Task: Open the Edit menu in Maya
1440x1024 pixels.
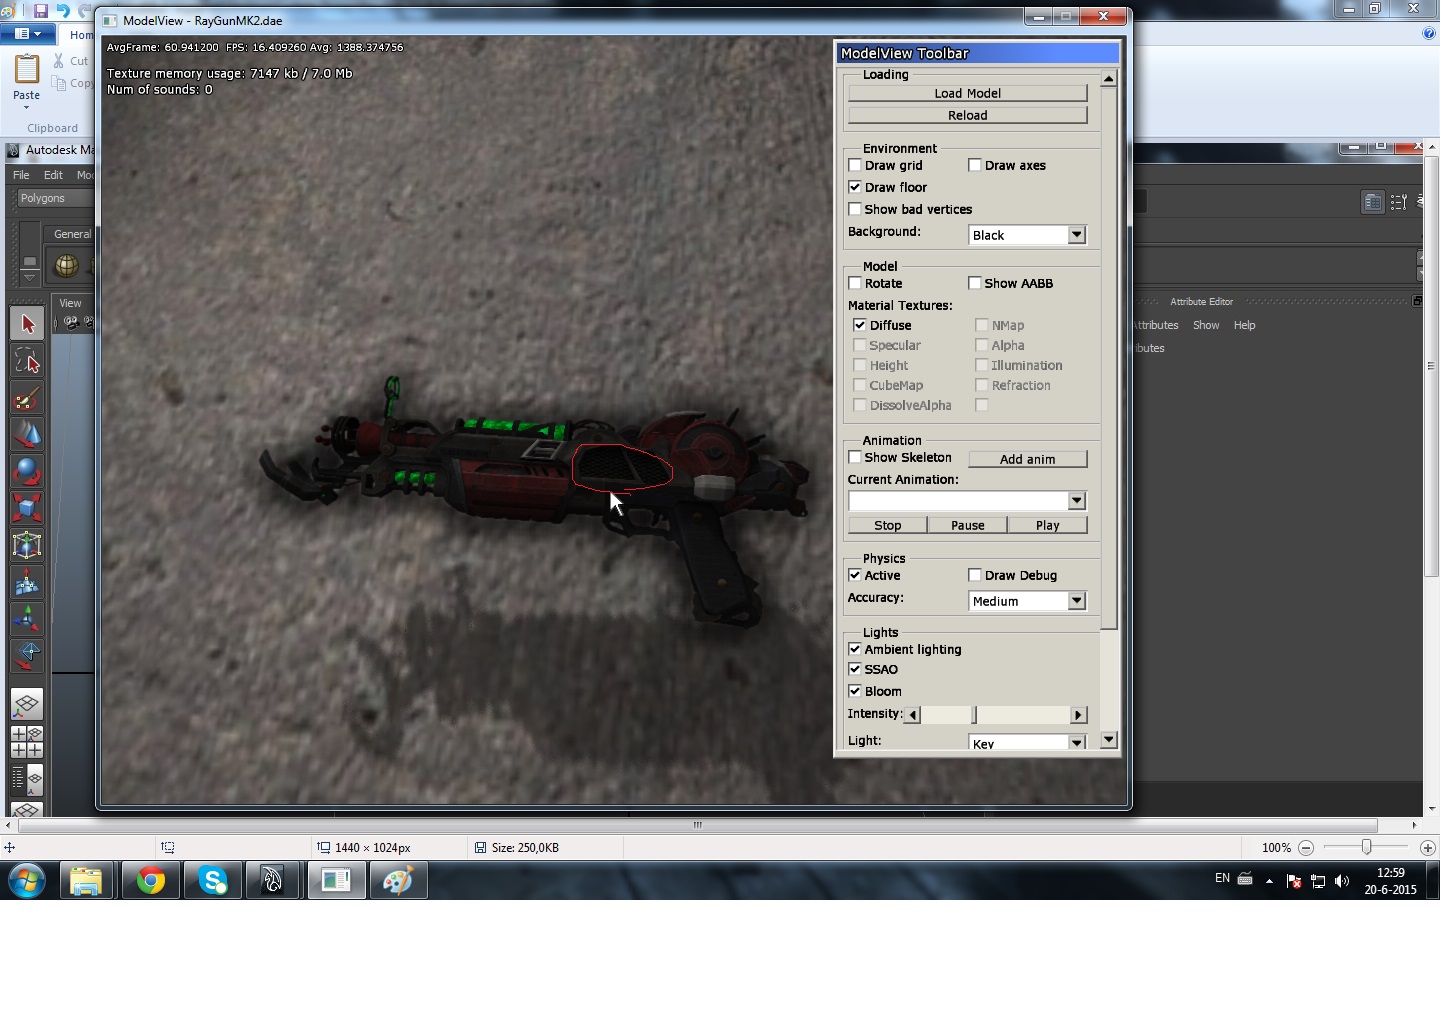Action: tap(53, 175)
